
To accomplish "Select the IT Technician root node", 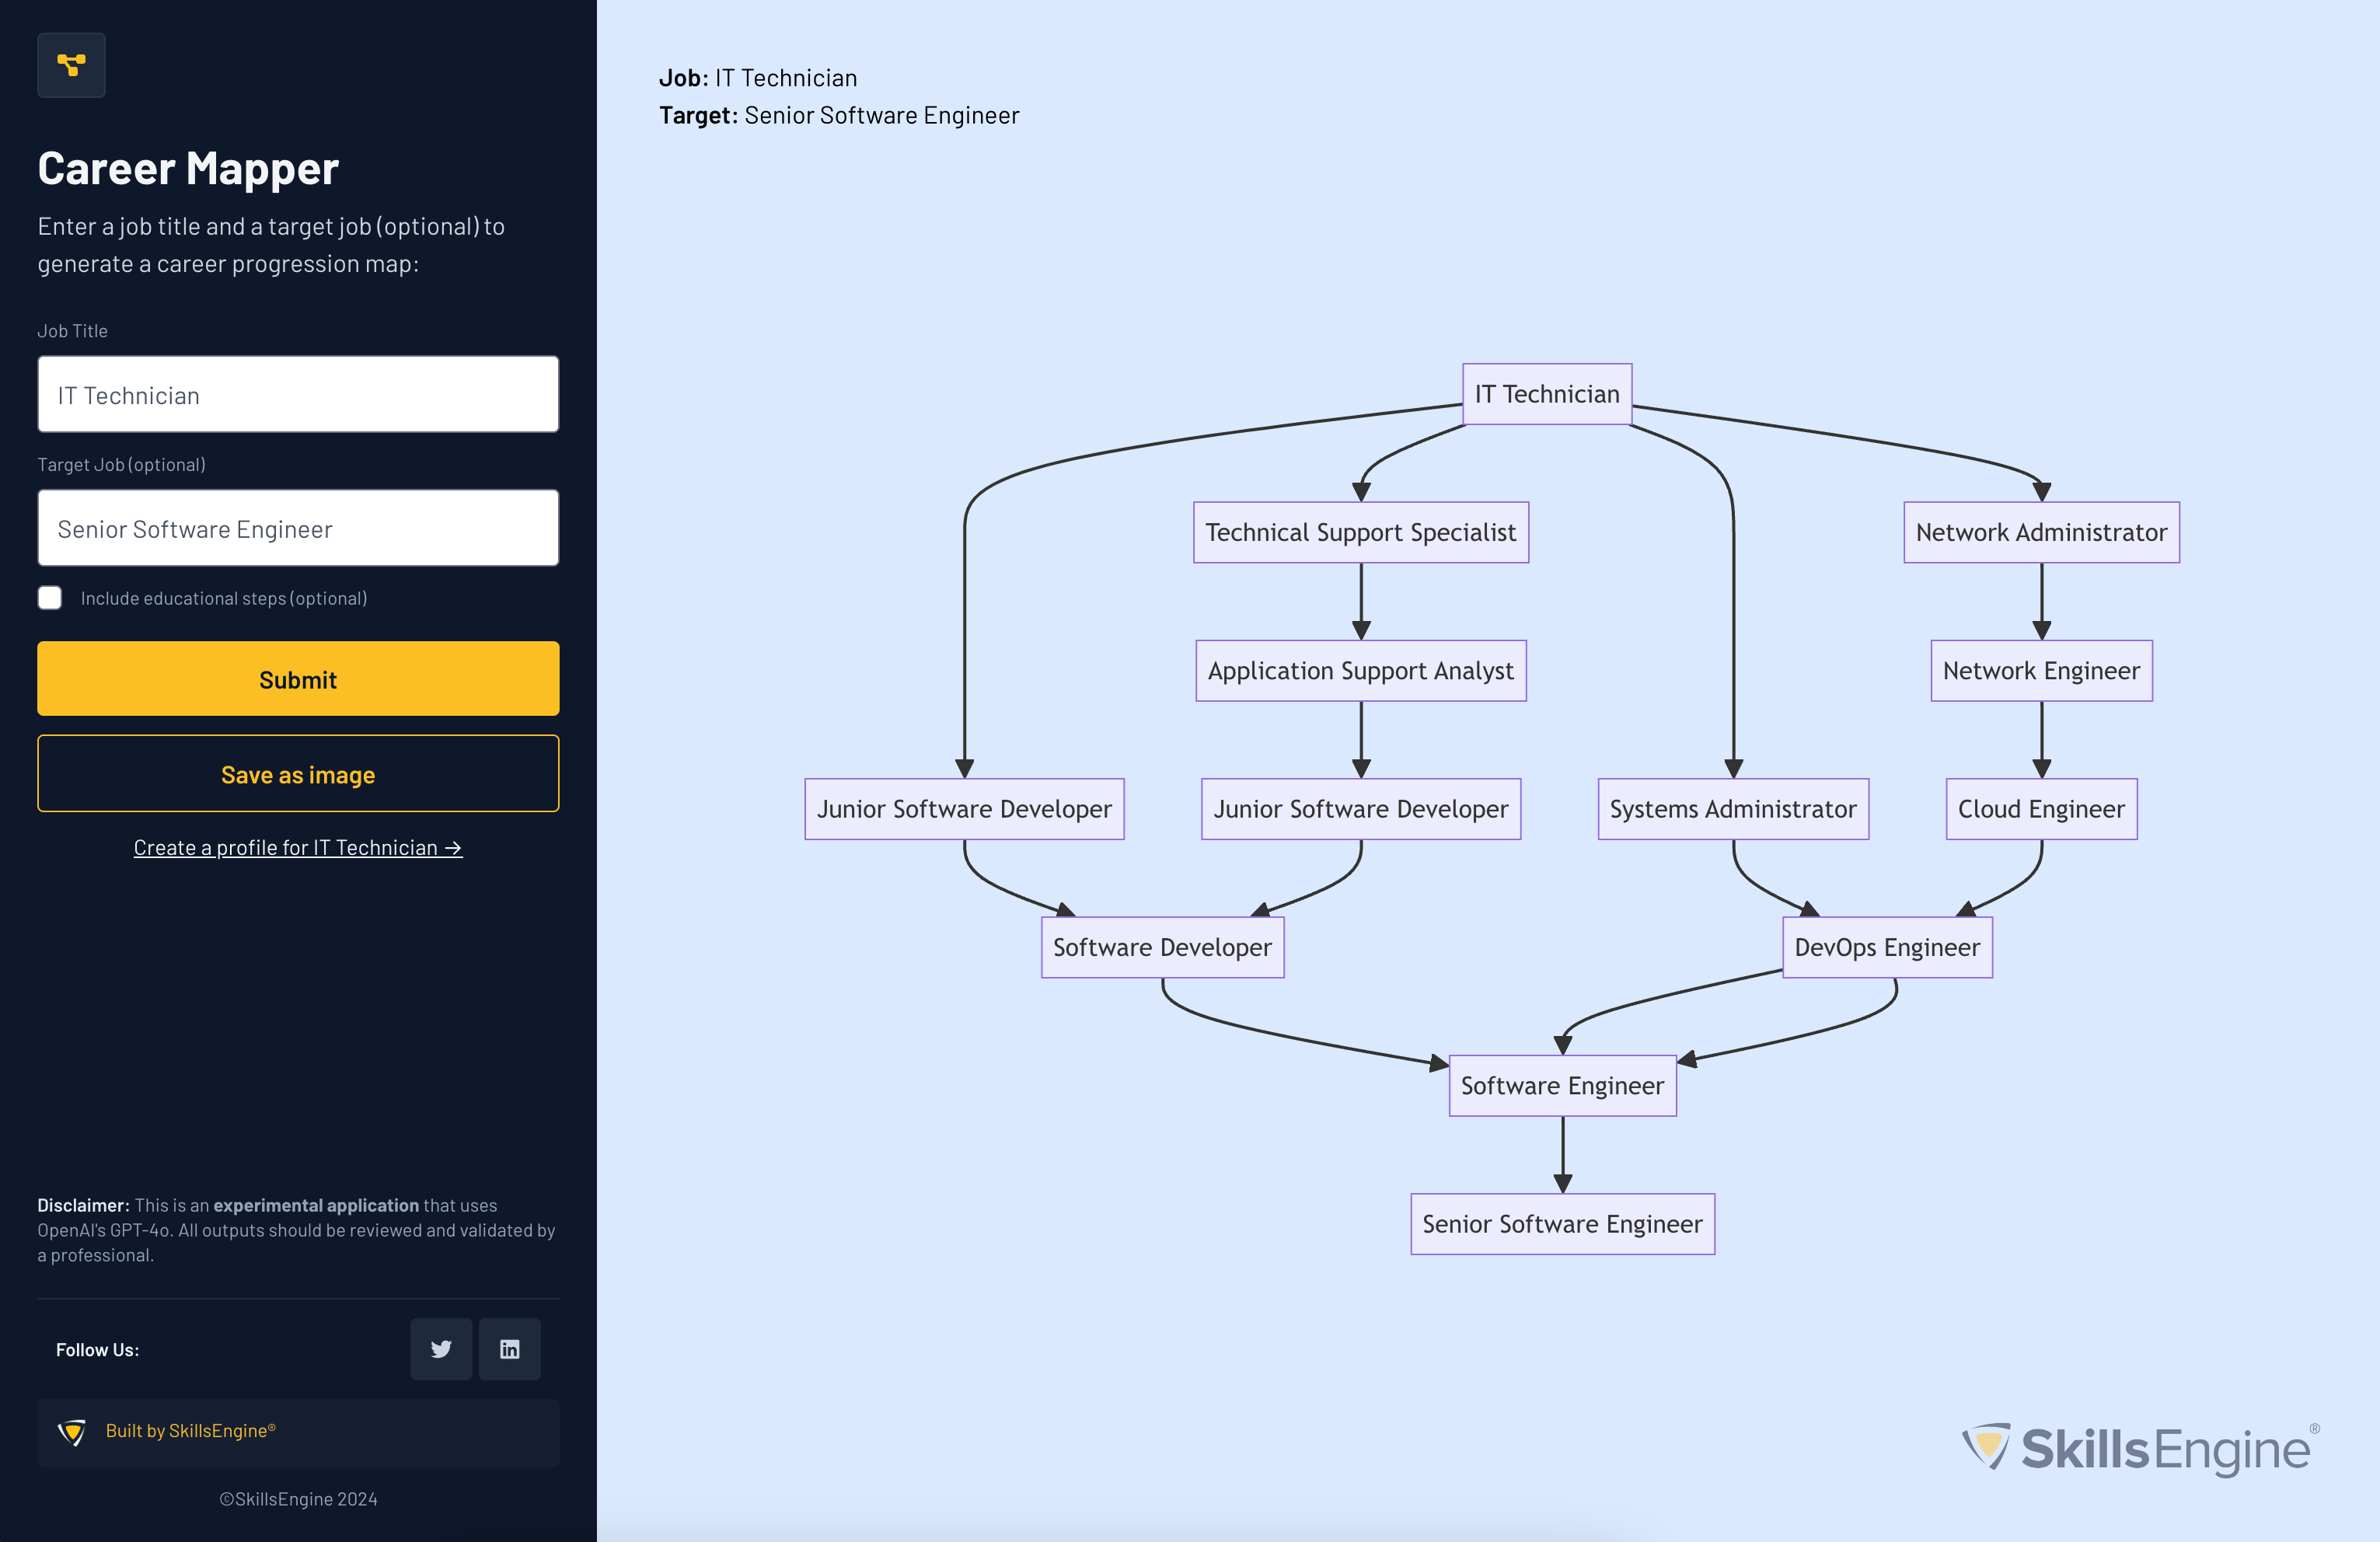I will click(1546, 394).
